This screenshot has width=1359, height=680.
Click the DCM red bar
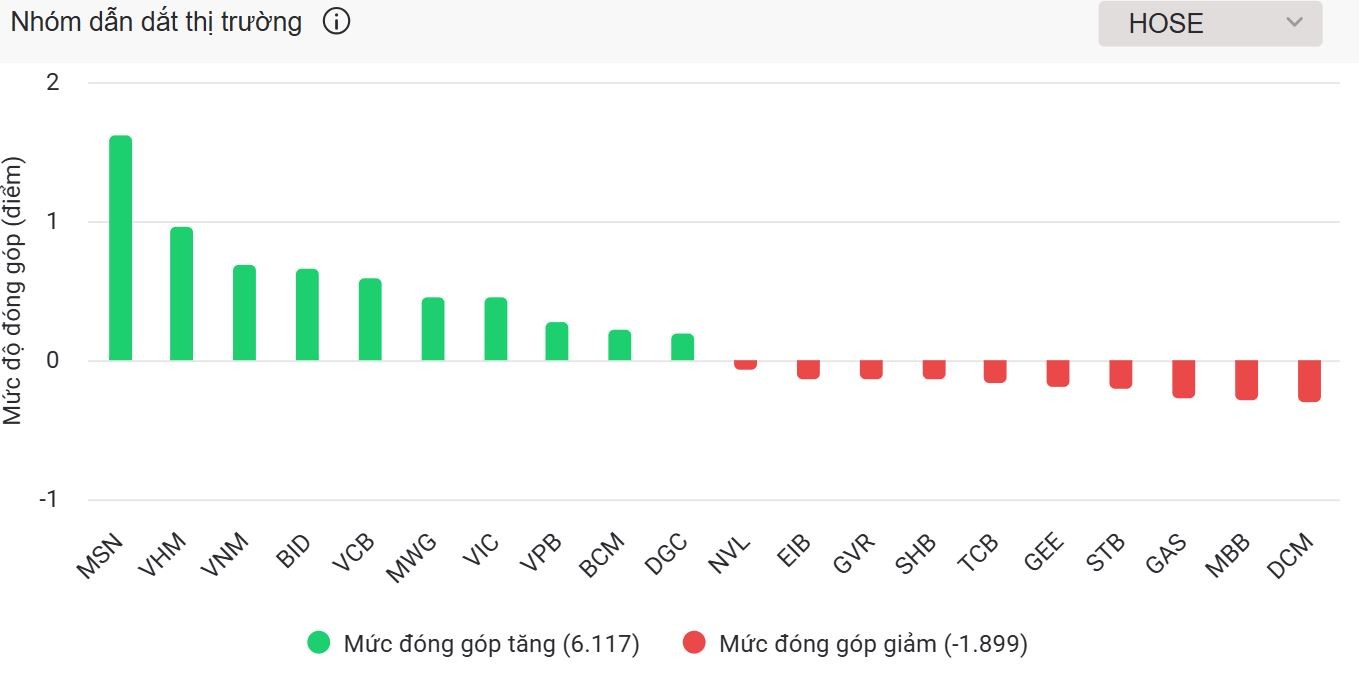click(1309, 381)
